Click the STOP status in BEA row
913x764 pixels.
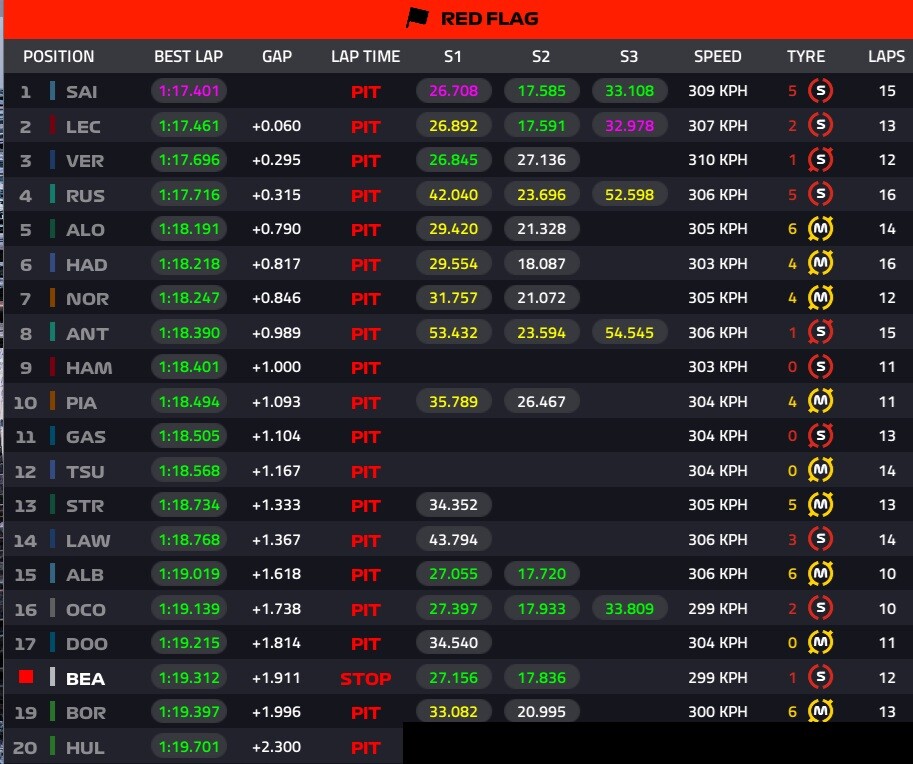366,679
